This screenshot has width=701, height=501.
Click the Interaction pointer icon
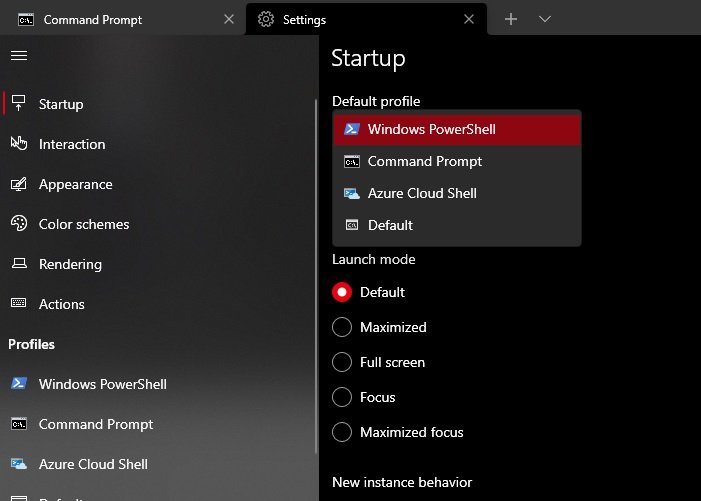(x=18, y=144)
